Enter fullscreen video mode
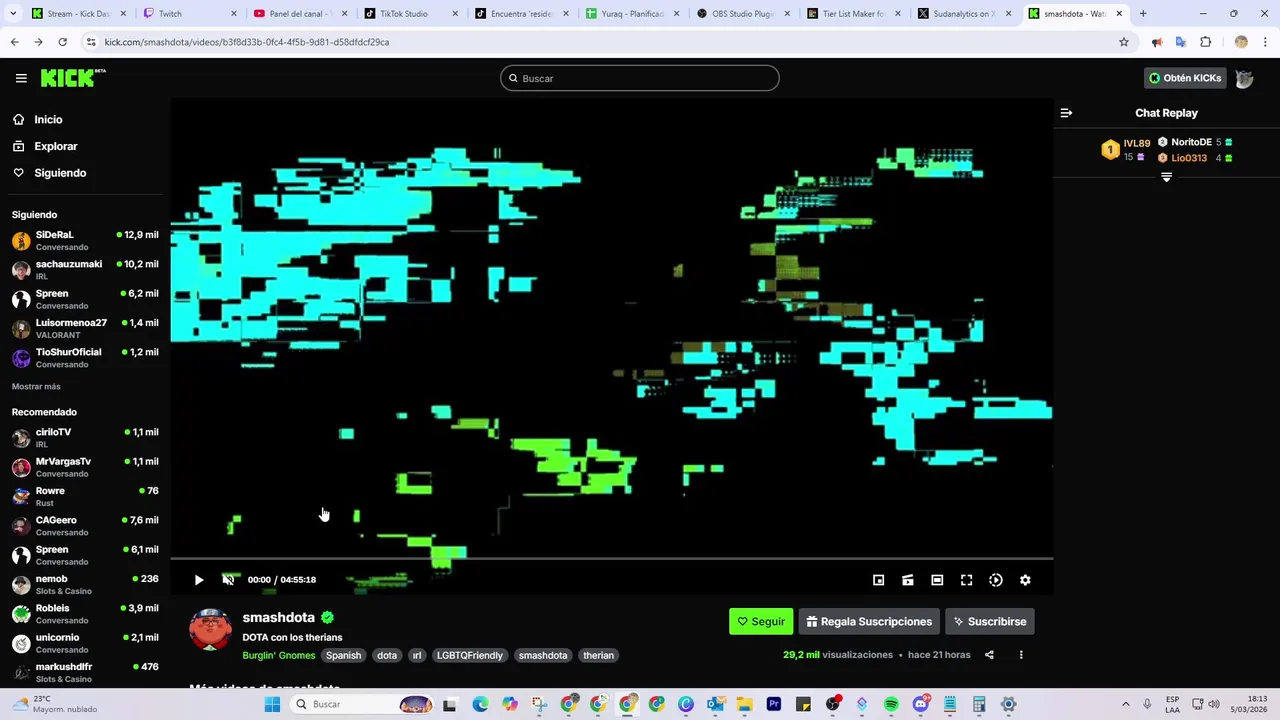The height and width of the screenshot is (720, 1280). pyautogui.click(x=967, y=580)
